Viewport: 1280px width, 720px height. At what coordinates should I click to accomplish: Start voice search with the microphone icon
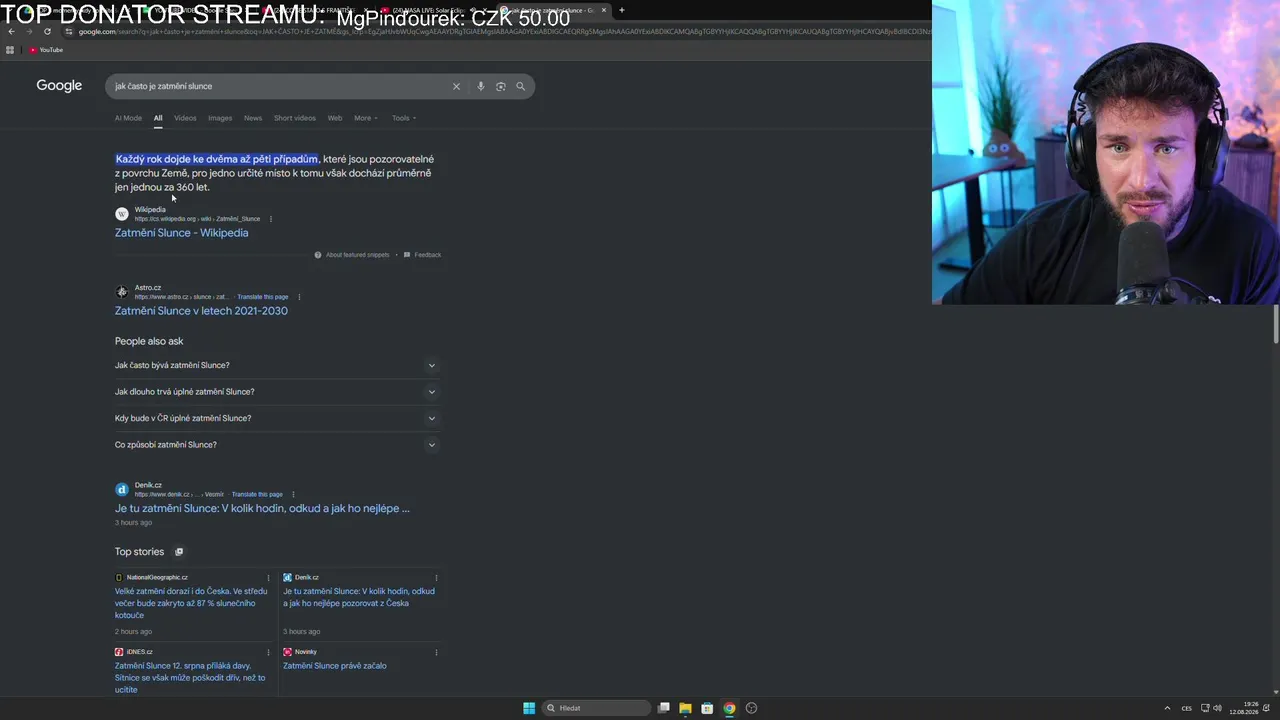coord(481,86)
